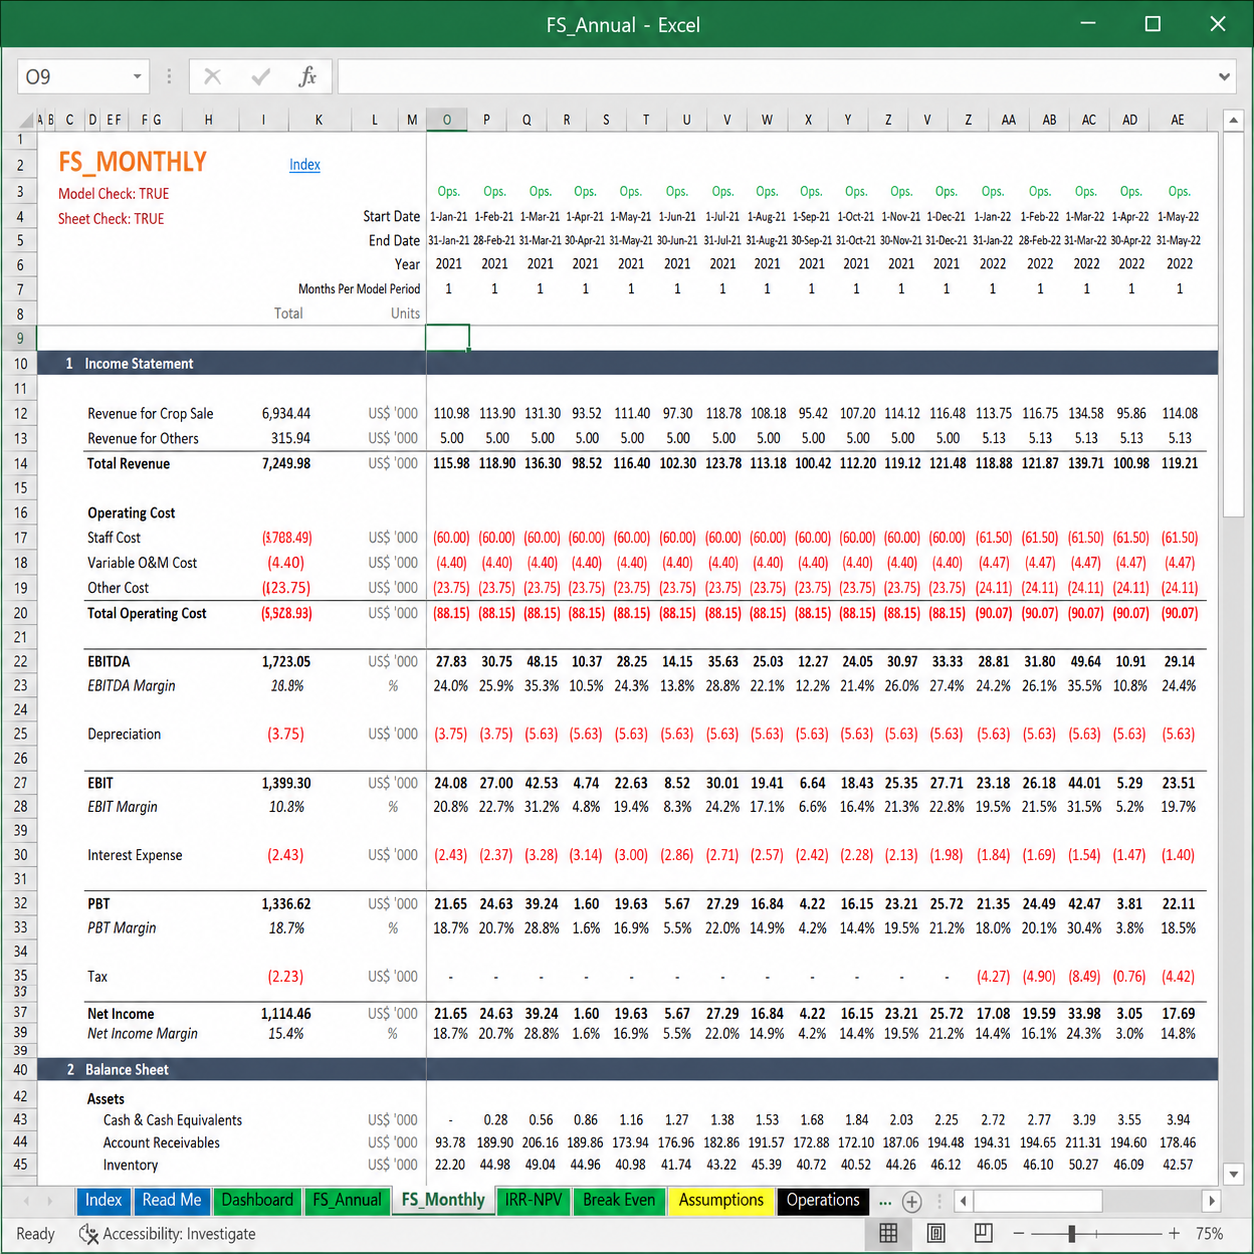This screenshot has height=1254, width=1254.
Task: Open the Operations sheet tab
Action: coord(823,1200)
